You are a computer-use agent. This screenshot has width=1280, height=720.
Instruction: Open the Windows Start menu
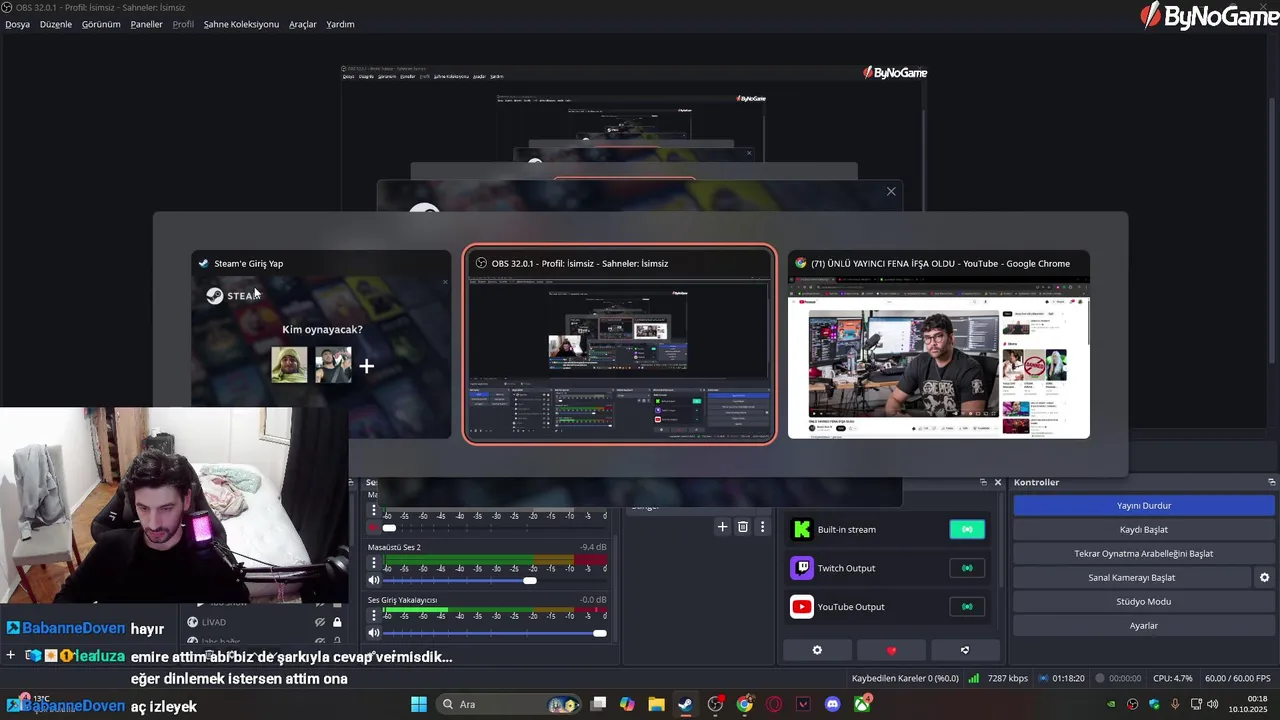pos(419,704)
